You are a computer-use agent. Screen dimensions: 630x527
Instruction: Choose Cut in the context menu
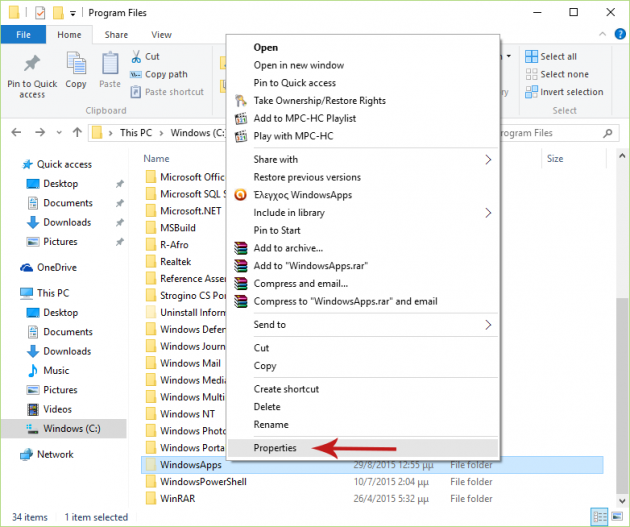pos(364,348)
